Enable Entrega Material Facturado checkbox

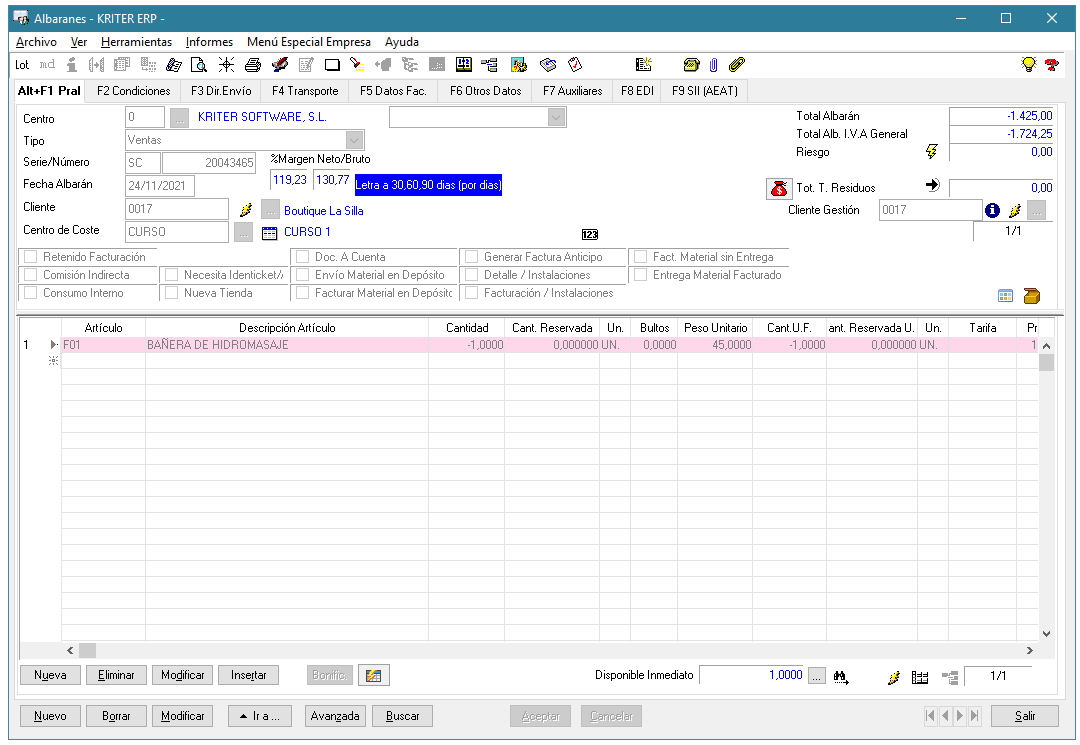641,275
